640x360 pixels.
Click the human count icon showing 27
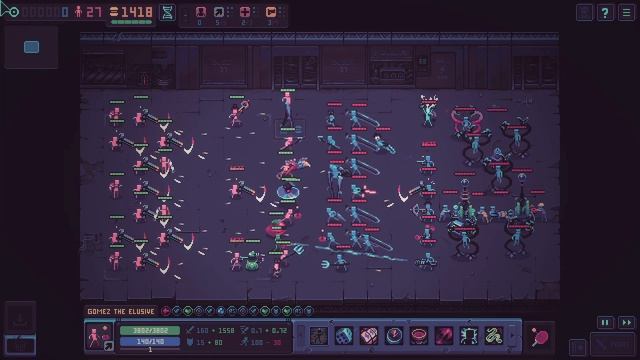click(78, 12)
